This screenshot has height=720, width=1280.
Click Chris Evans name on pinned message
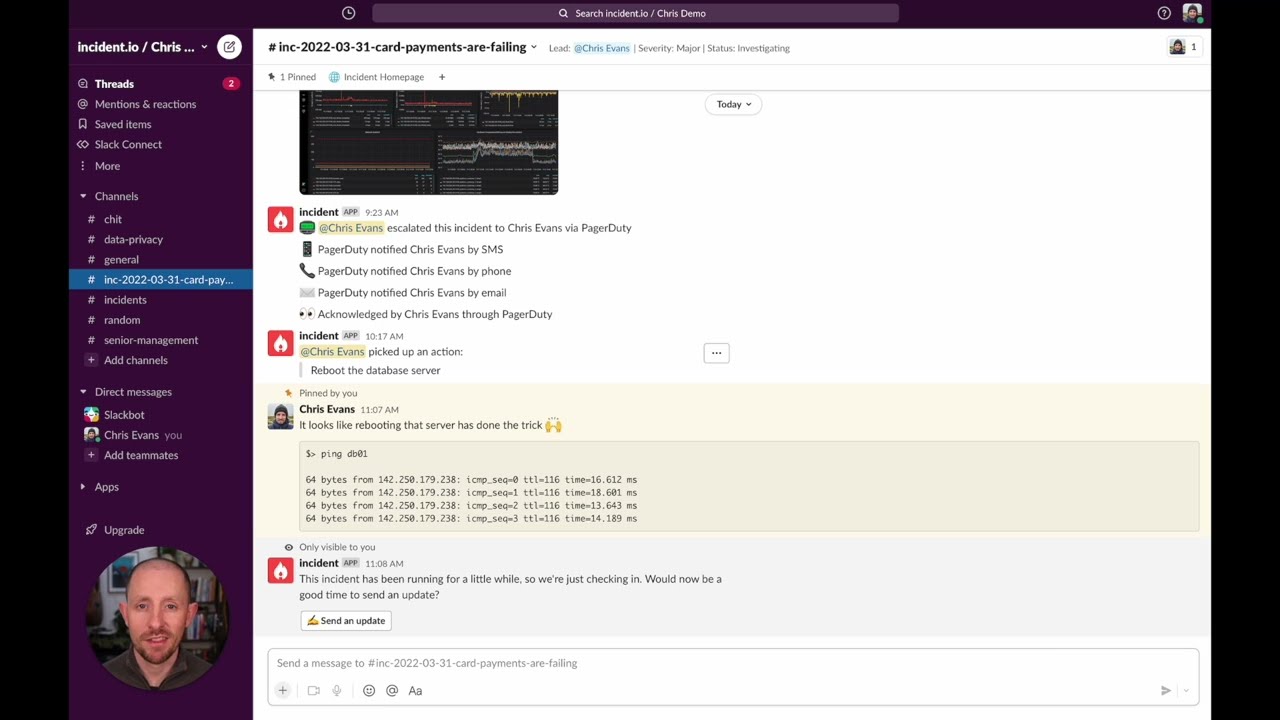(x=327, y=409)
